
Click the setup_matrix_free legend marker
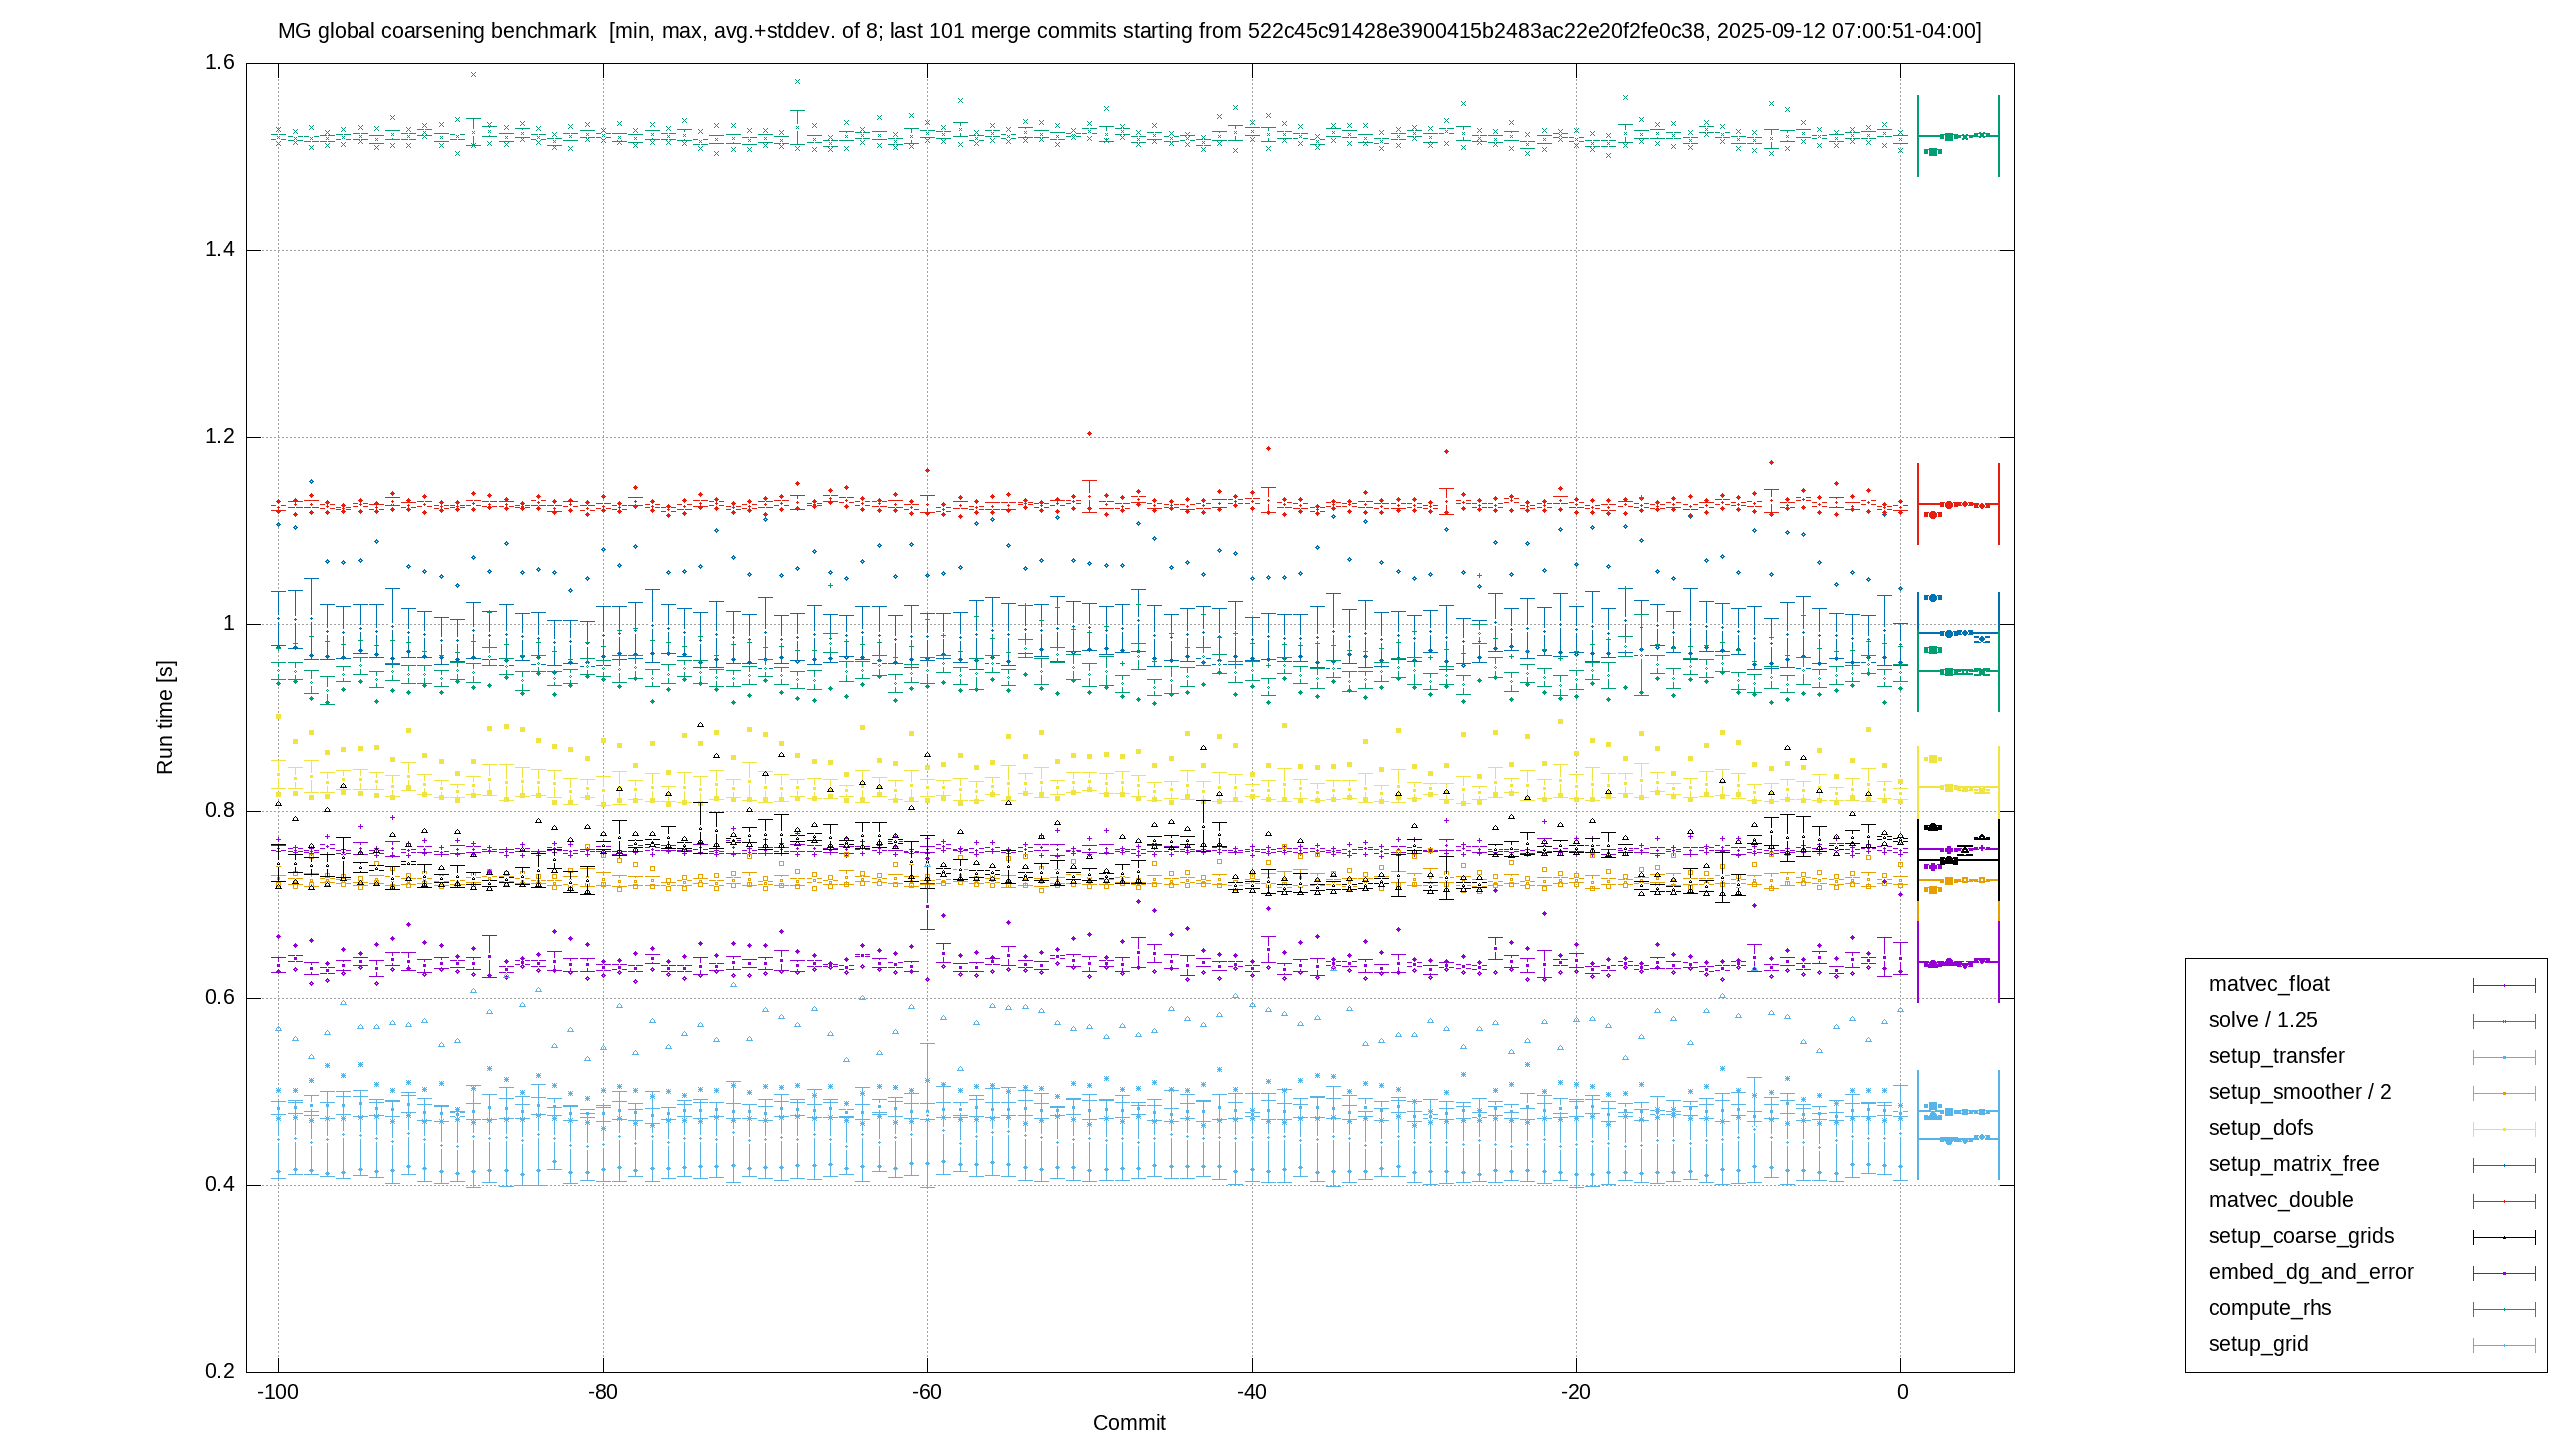[x=2504, y=1165]
